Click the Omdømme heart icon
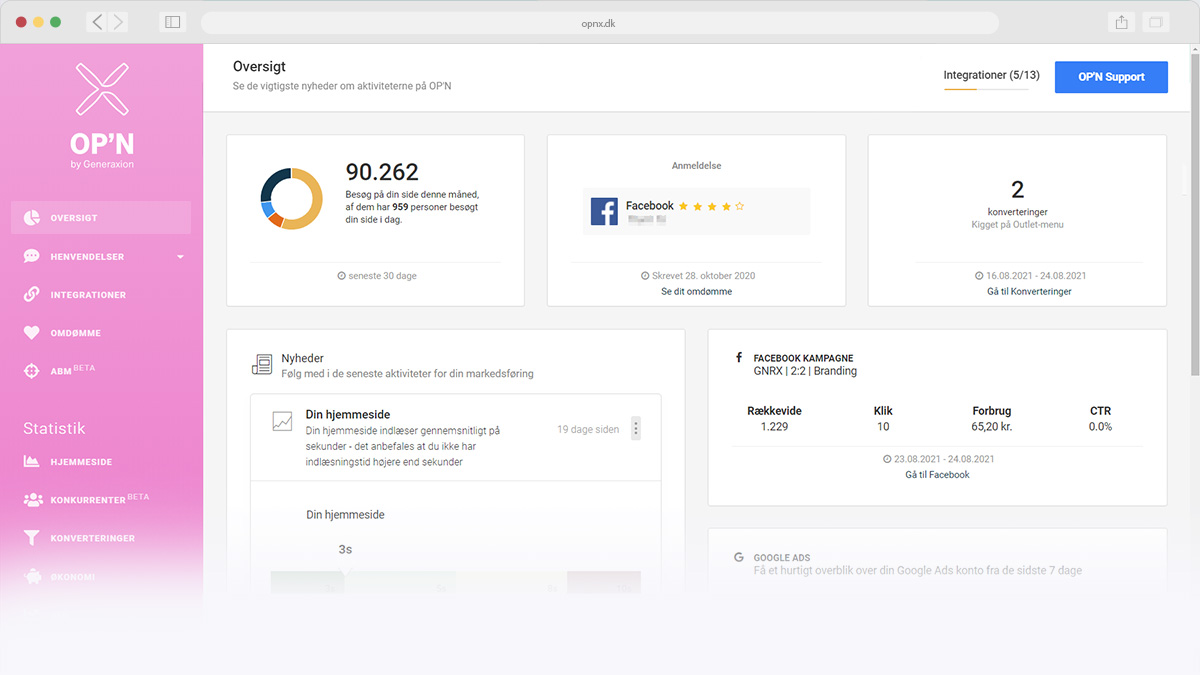The image size is (1200, 675). 32,333
